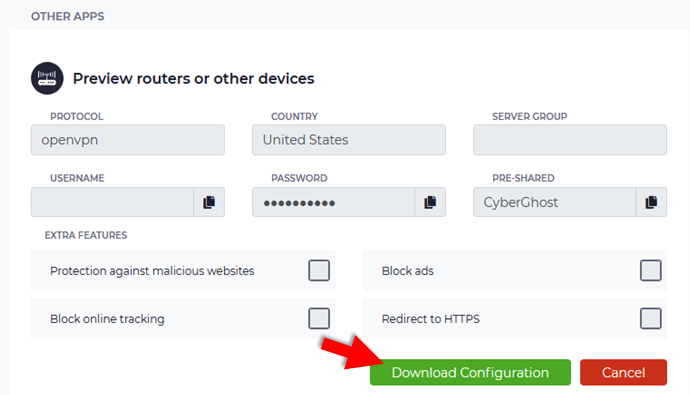Enable Block online tracking option

coord(319,318)
